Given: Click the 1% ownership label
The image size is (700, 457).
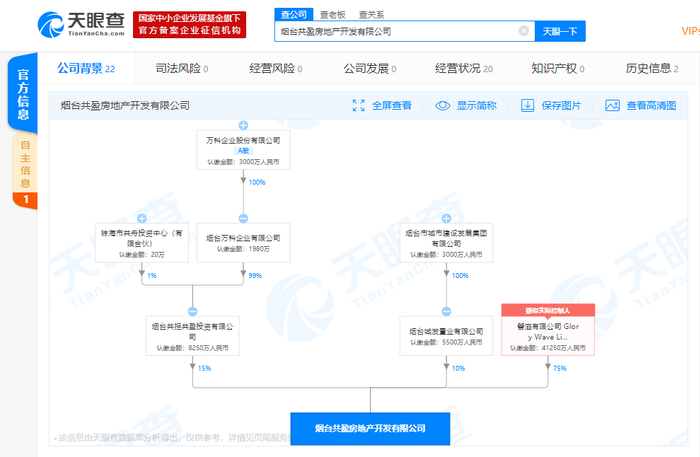Looking at the screenshot, I should (x=152, y=275).
